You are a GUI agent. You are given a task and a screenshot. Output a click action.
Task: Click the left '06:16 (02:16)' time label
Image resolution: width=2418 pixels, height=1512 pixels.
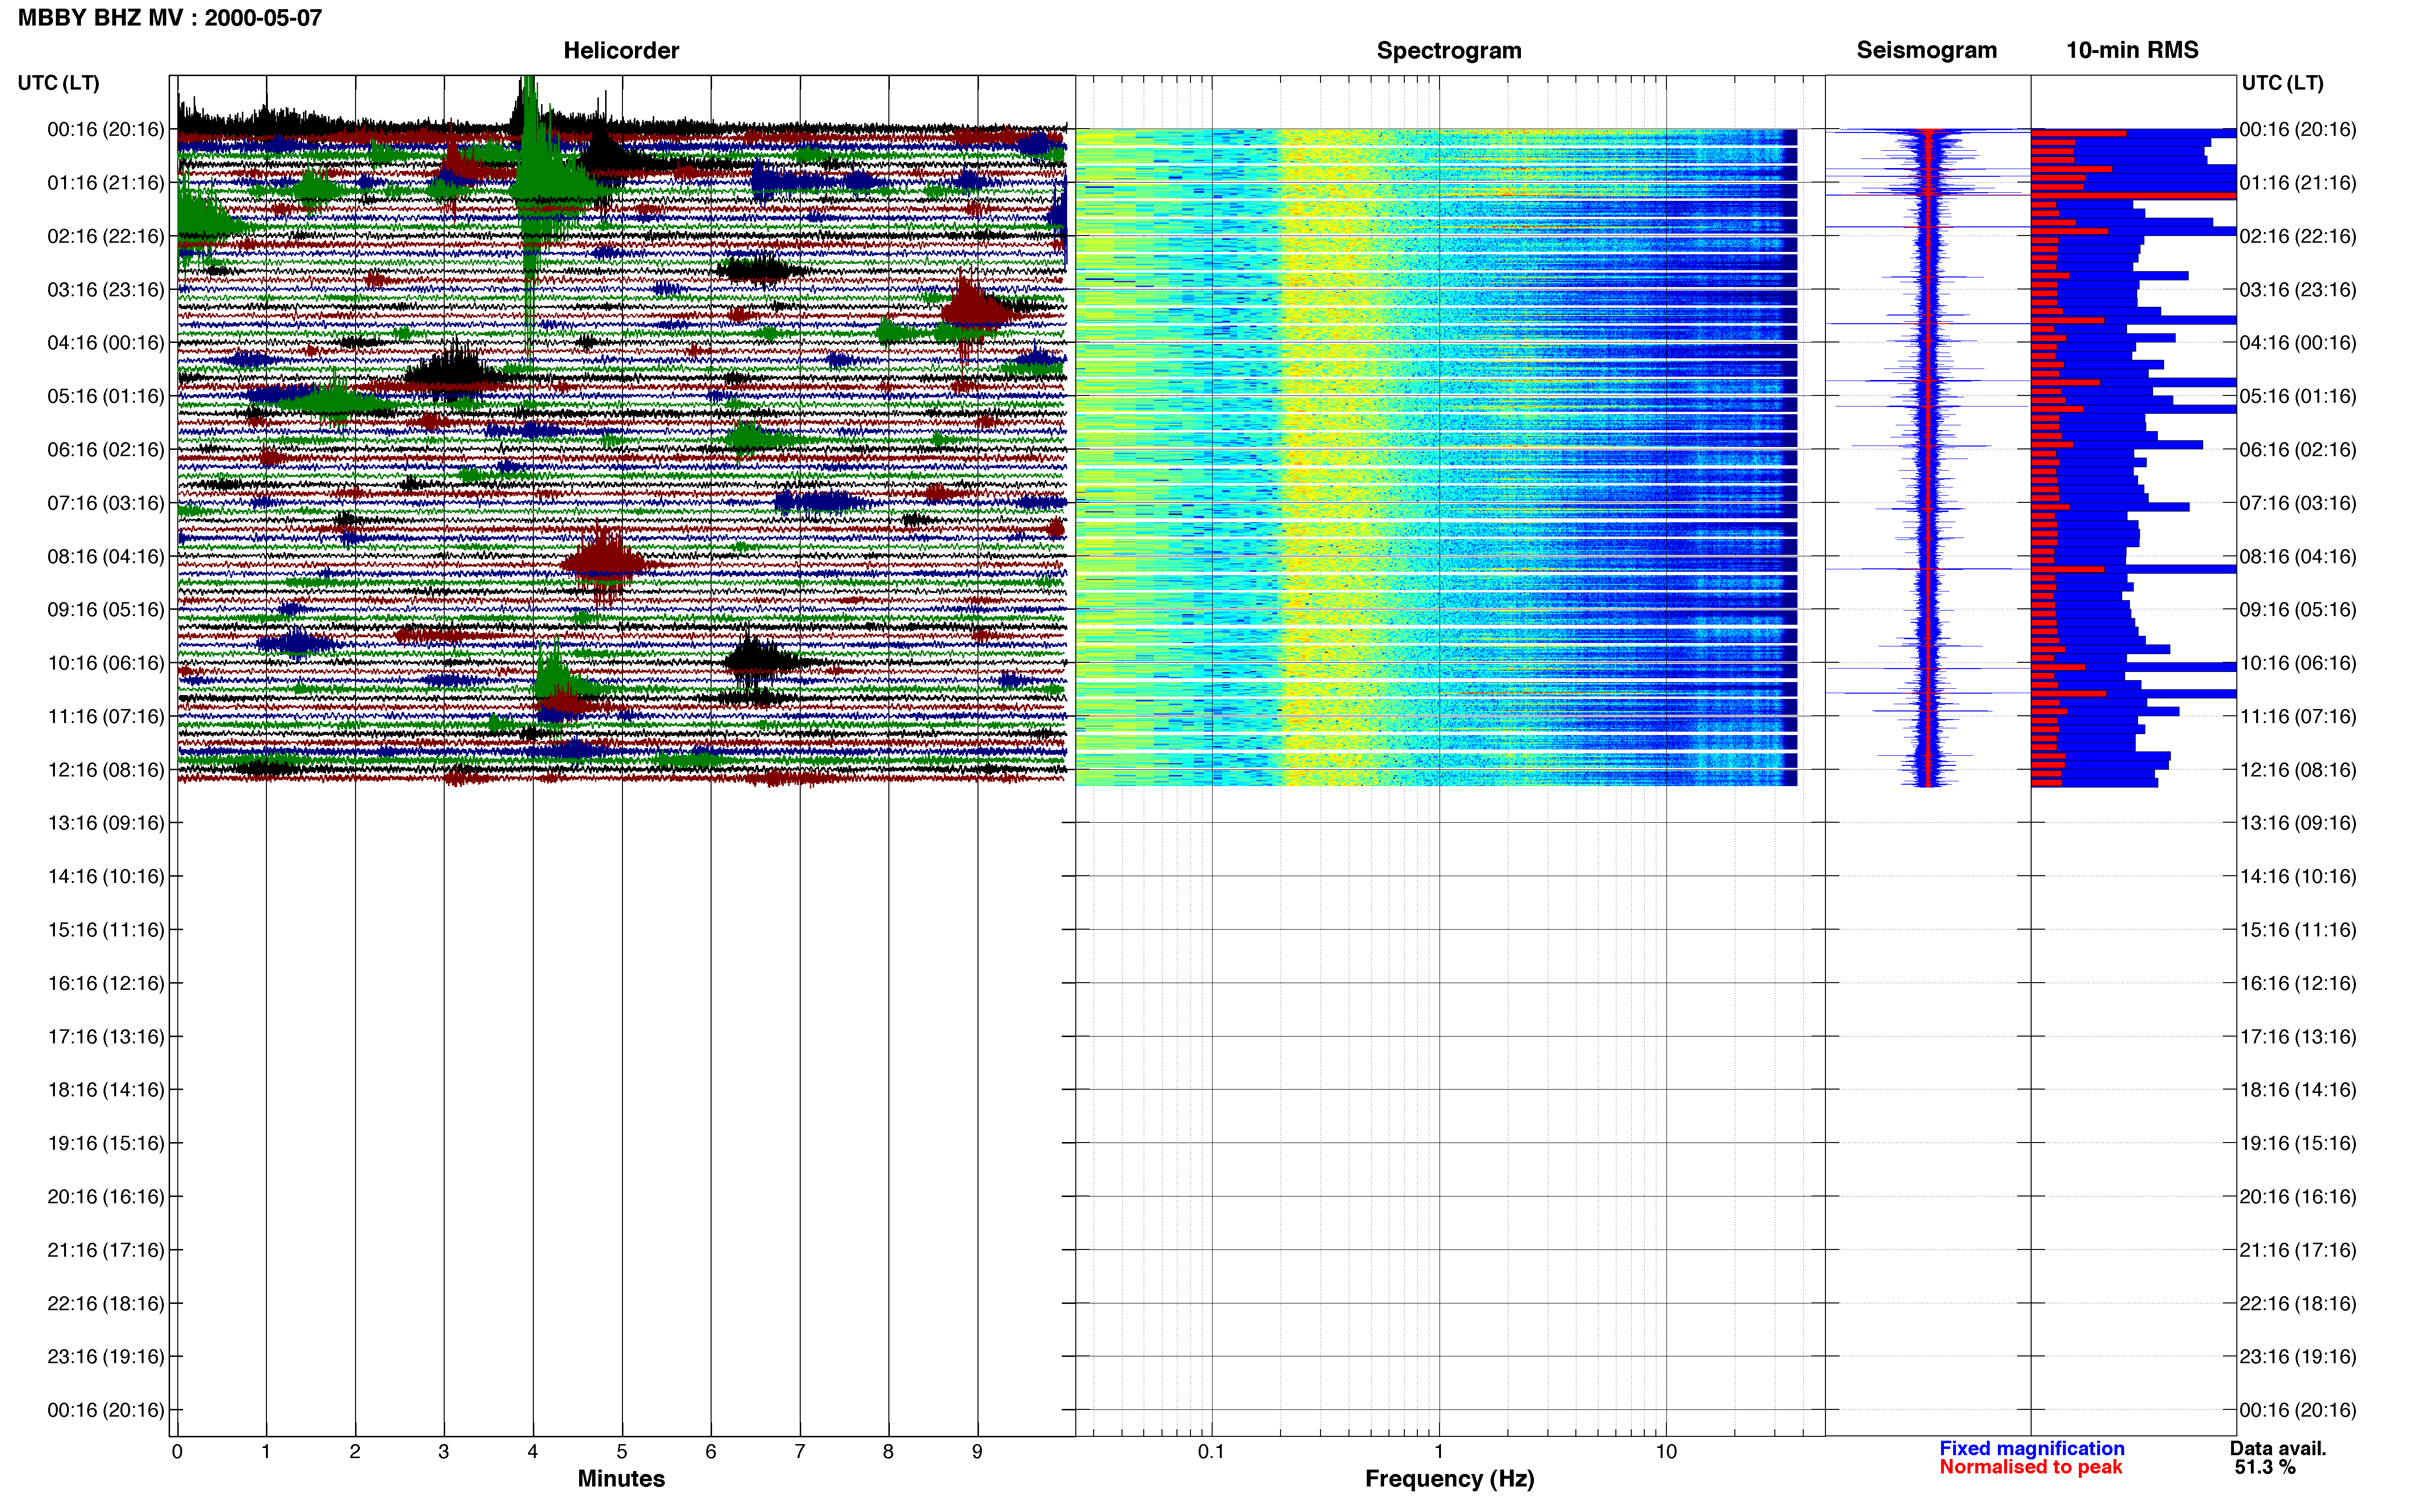[x=106, y=450]
